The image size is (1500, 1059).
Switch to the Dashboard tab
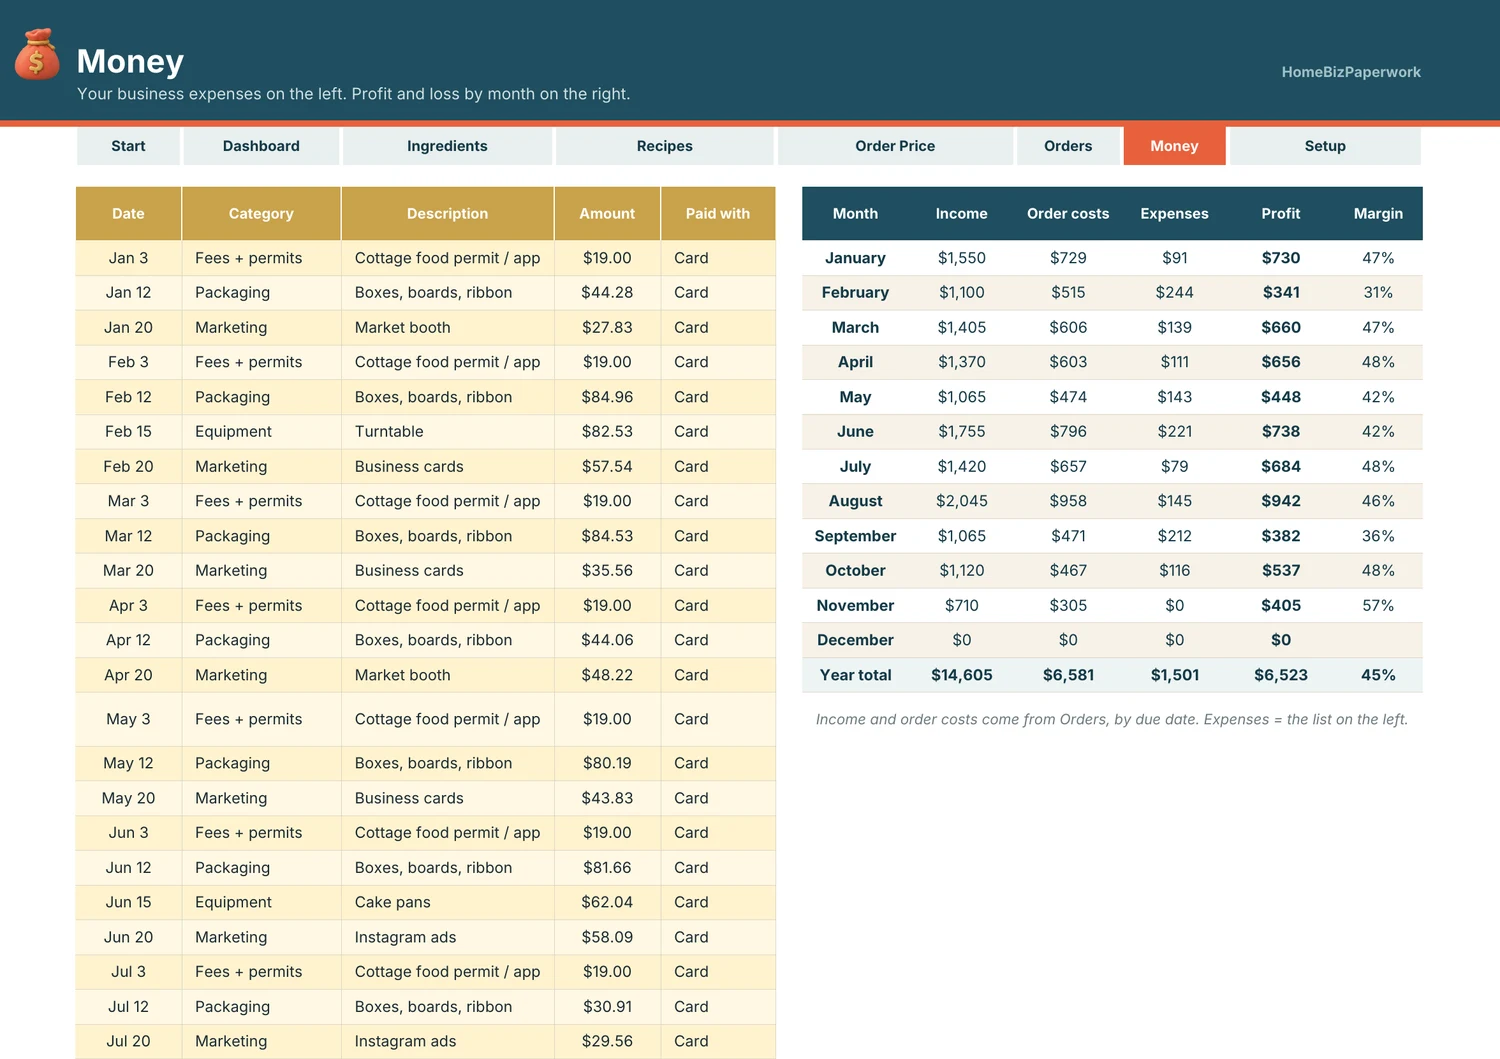[261, 146]
